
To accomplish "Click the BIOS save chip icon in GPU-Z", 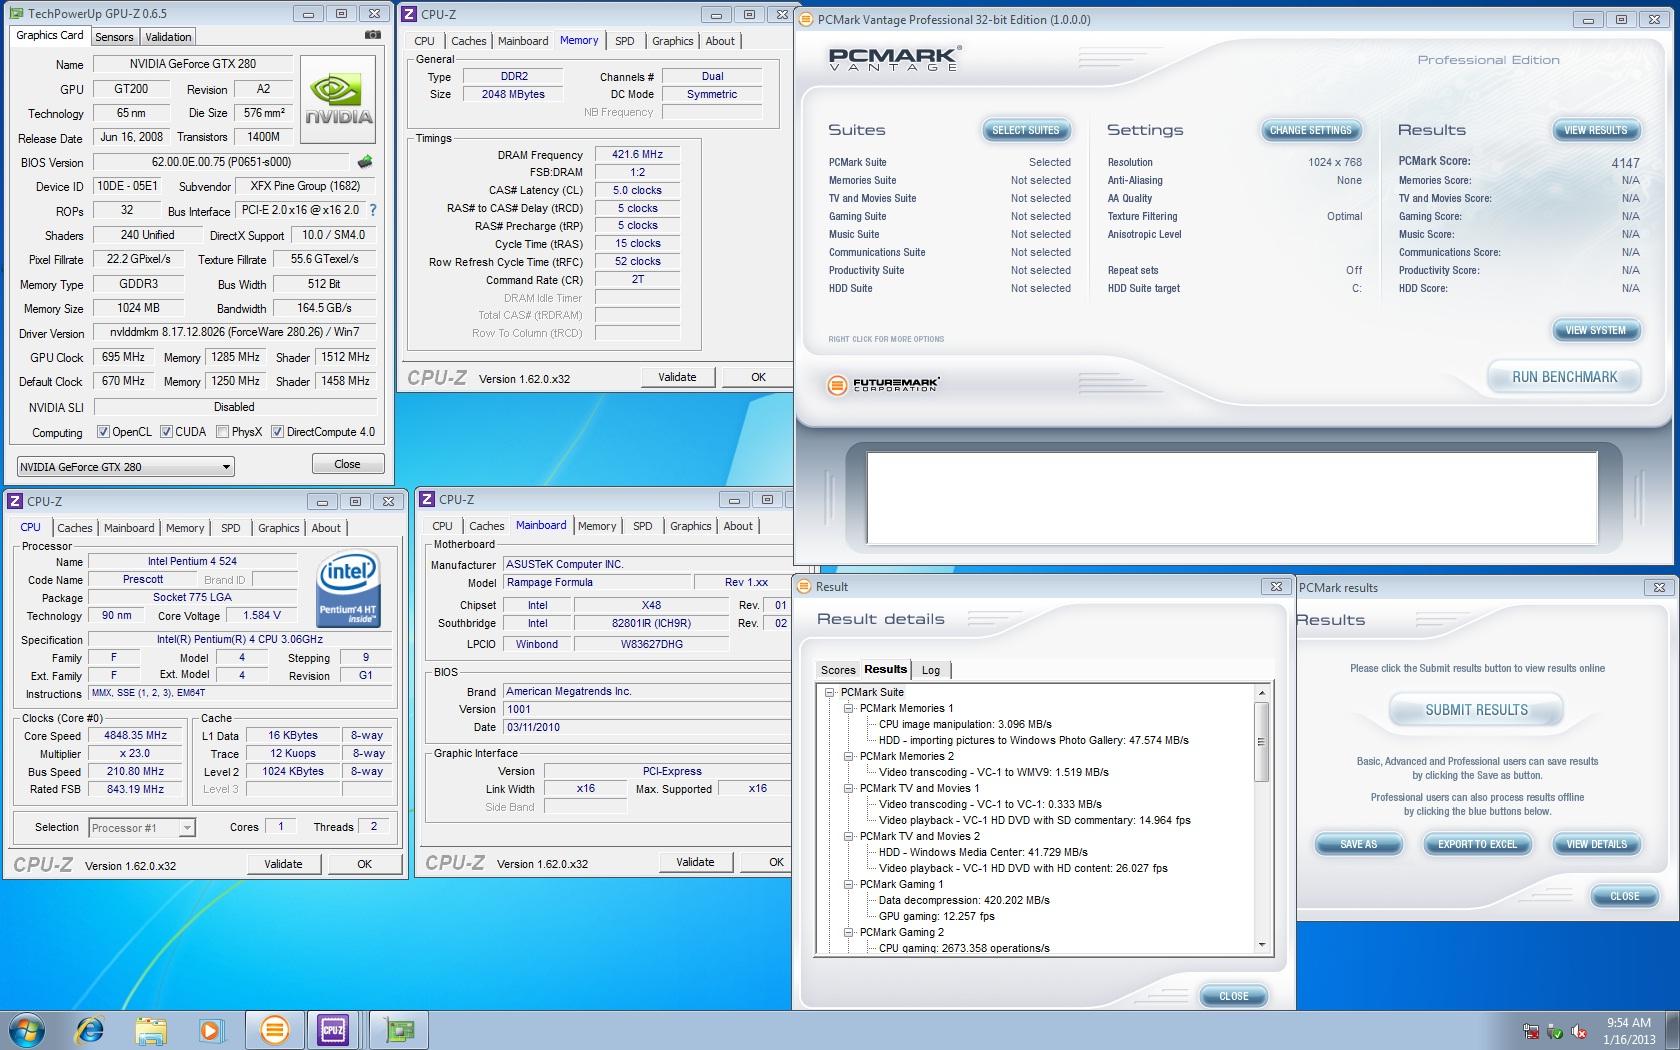I will (365, 162).
